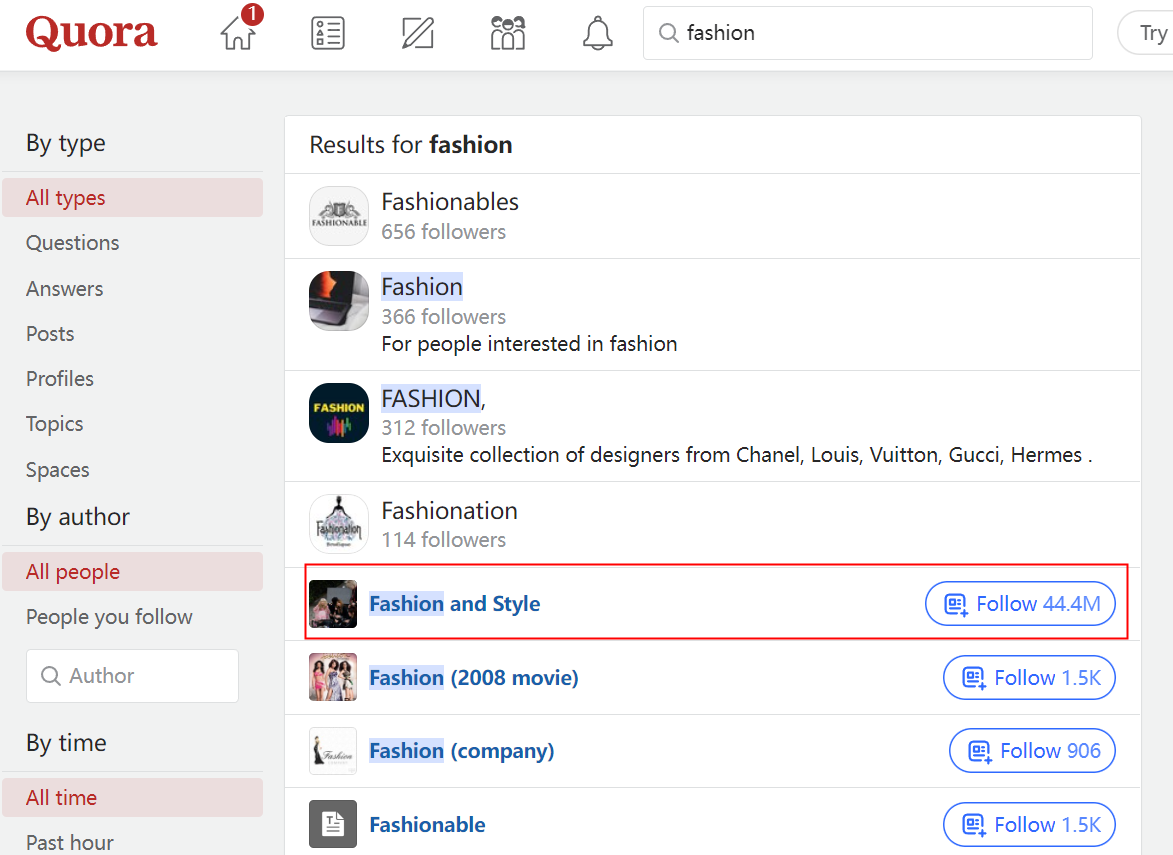This screenshot has width=1173, height=855.
Task: Select Past hour time filter
Action: [x=70, y=842]
